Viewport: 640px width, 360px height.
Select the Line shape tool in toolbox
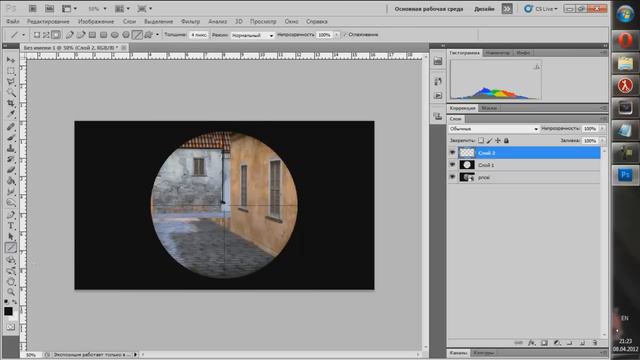11,247
